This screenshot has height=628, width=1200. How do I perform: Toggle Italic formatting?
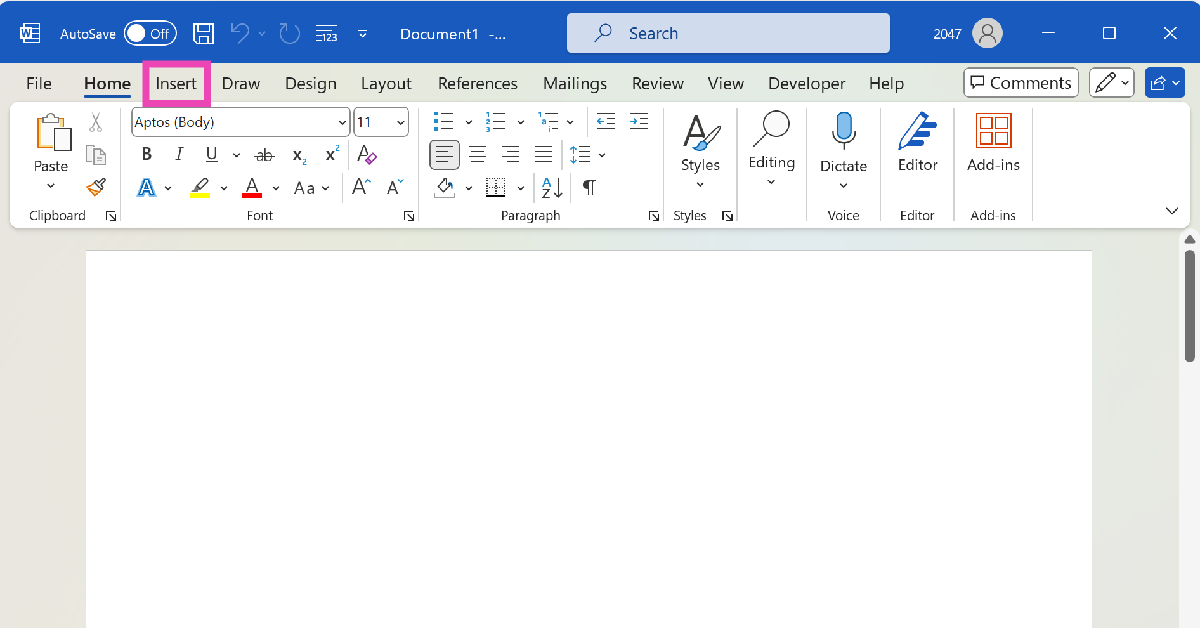[179, 154]
